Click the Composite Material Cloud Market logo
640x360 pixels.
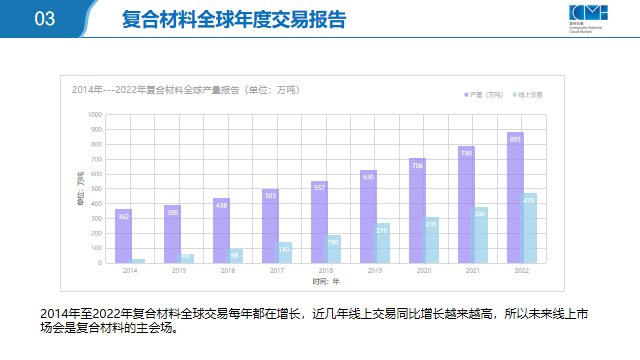588,19
